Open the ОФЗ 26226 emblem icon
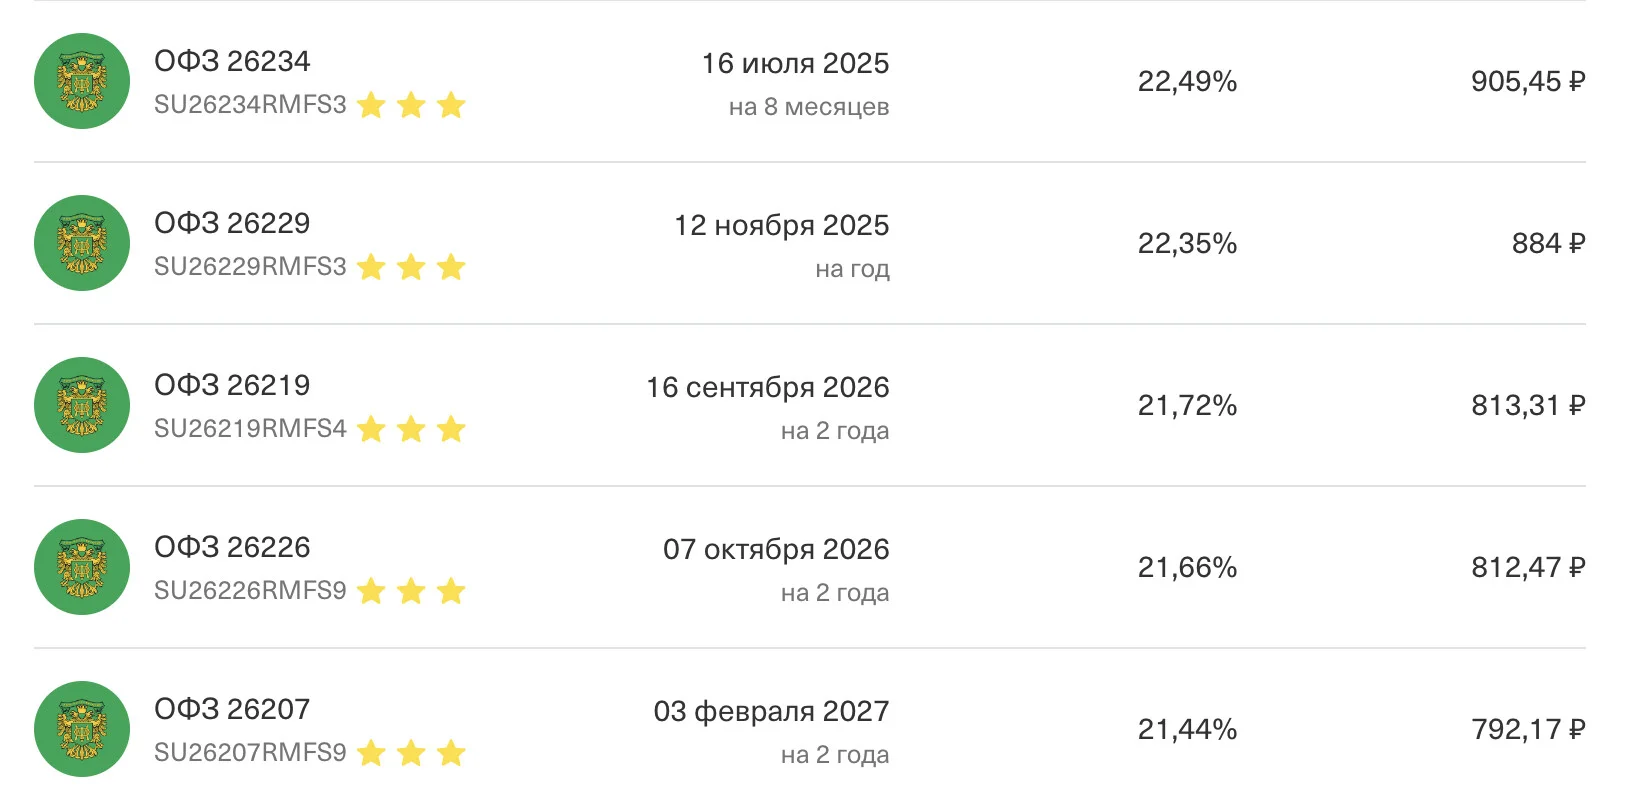Image resolution: width=1626 pixels, height=804 pixels. coord(82,567)
